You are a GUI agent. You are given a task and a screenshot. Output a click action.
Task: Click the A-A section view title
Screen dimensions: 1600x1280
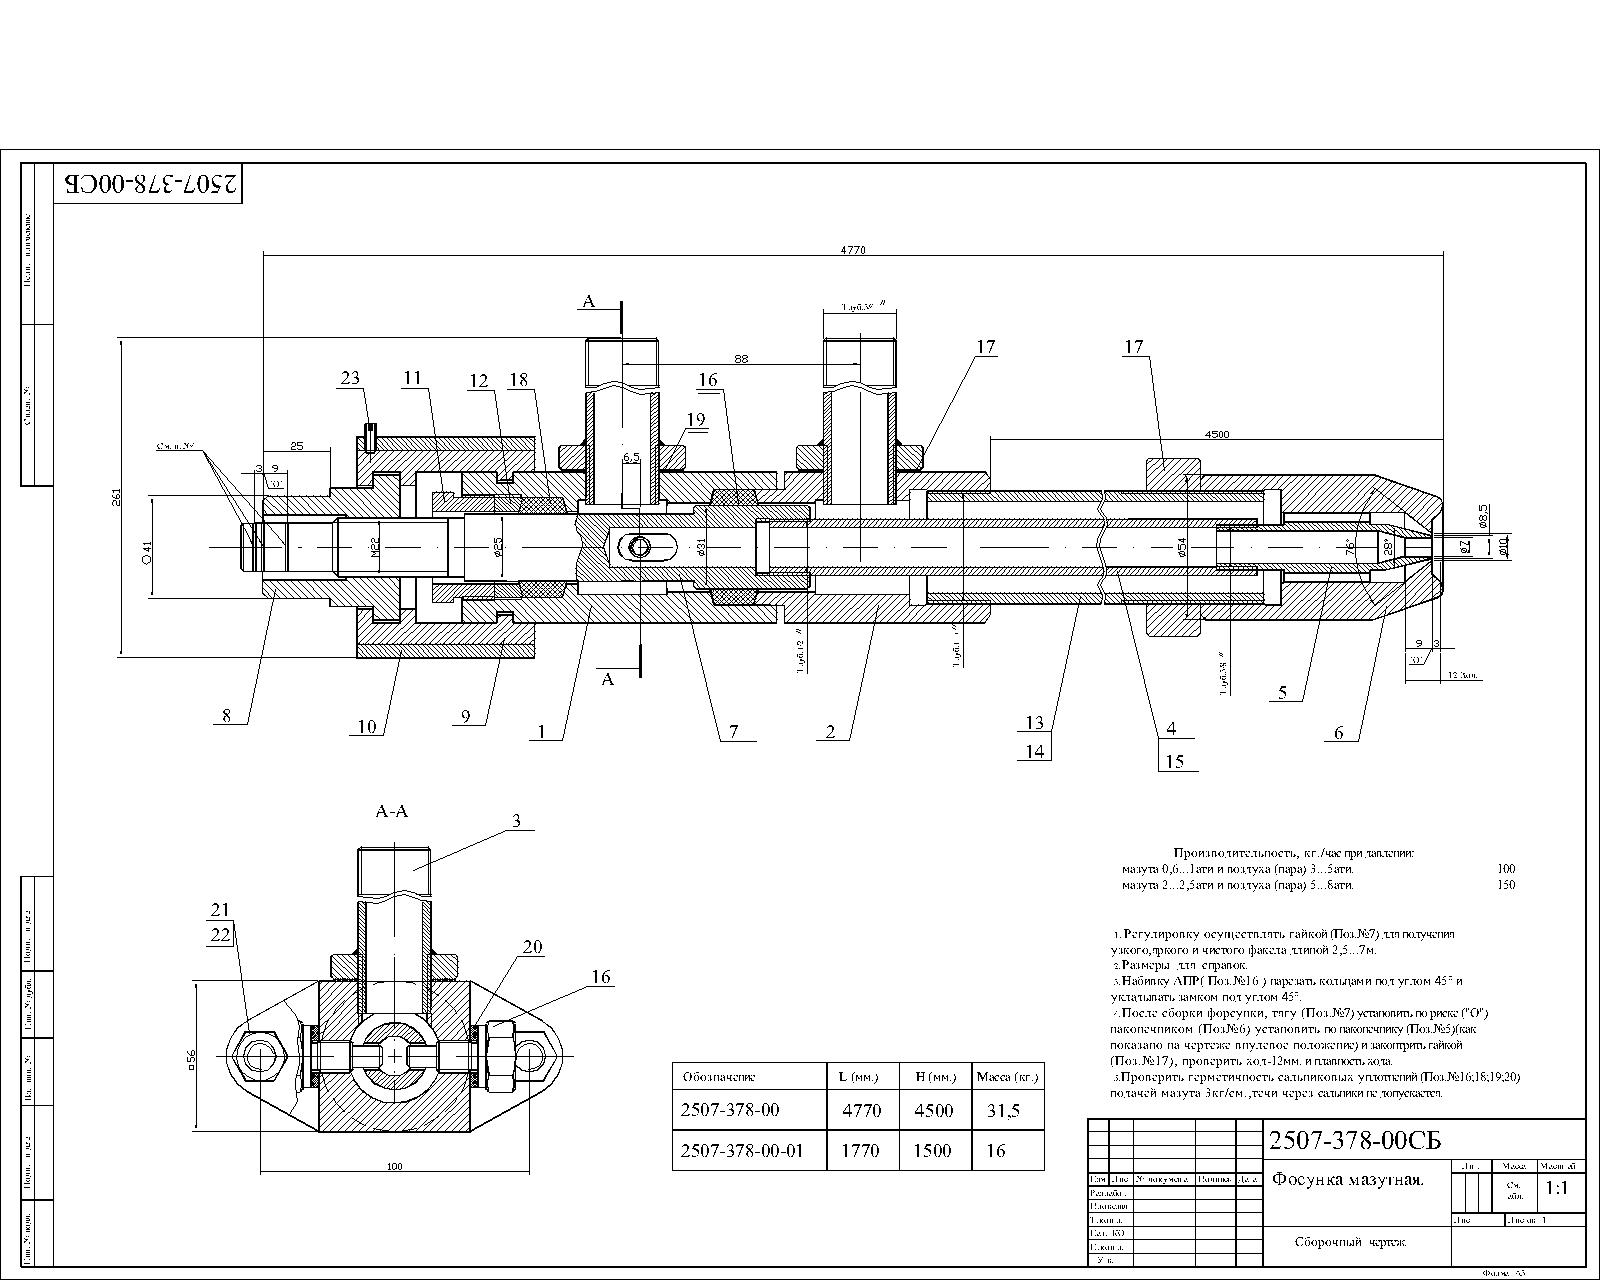pyautogui.click(x=391, y=812)
